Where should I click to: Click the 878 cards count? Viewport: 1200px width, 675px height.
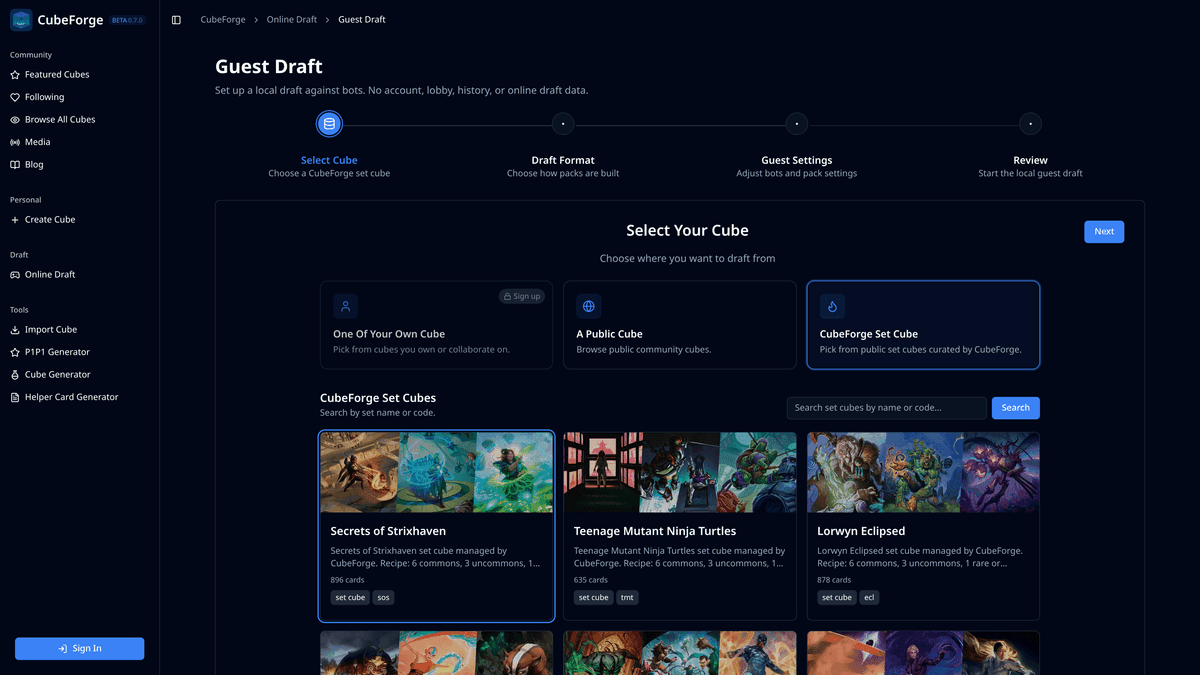pyautogui.click(x=834, y=580)
